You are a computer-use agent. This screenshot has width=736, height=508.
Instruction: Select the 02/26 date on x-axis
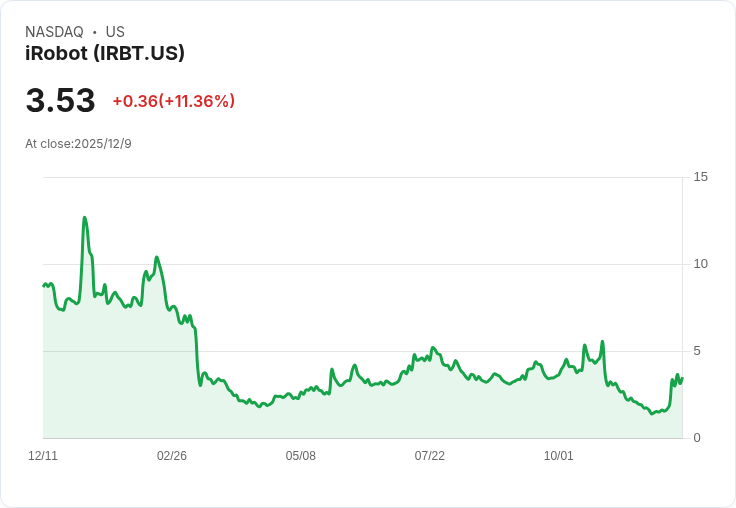[x=172, y=456]
